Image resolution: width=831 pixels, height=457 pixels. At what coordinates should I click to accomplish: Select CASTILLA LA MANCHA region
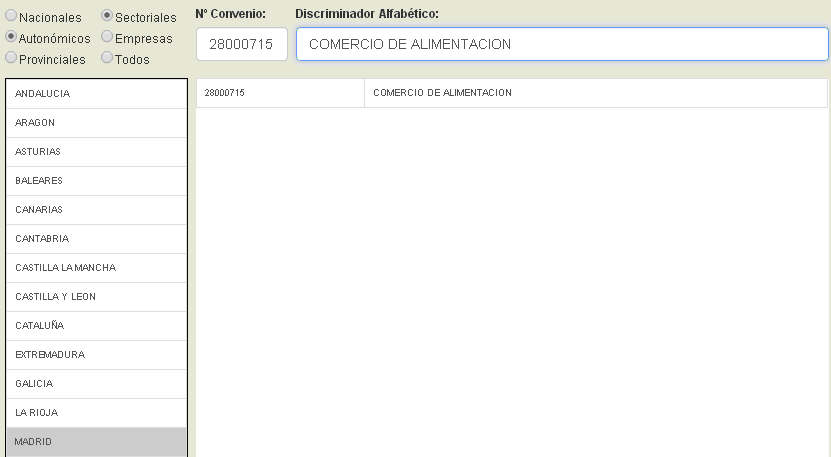[x=96, y=267]
